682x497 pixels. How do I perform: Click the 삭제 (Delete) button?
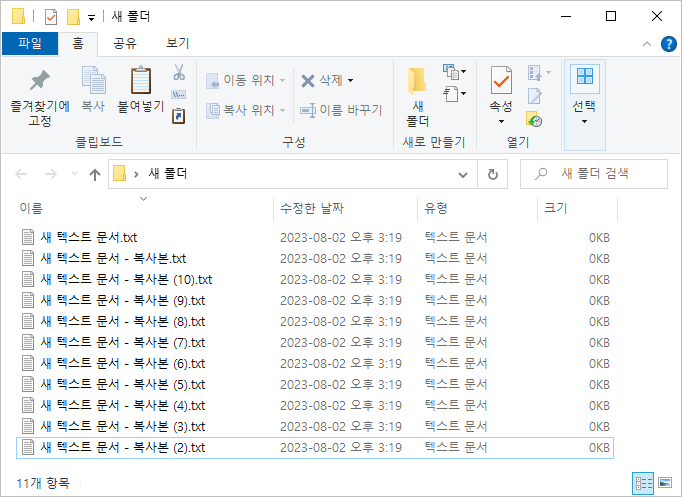(x=322, y=80)
